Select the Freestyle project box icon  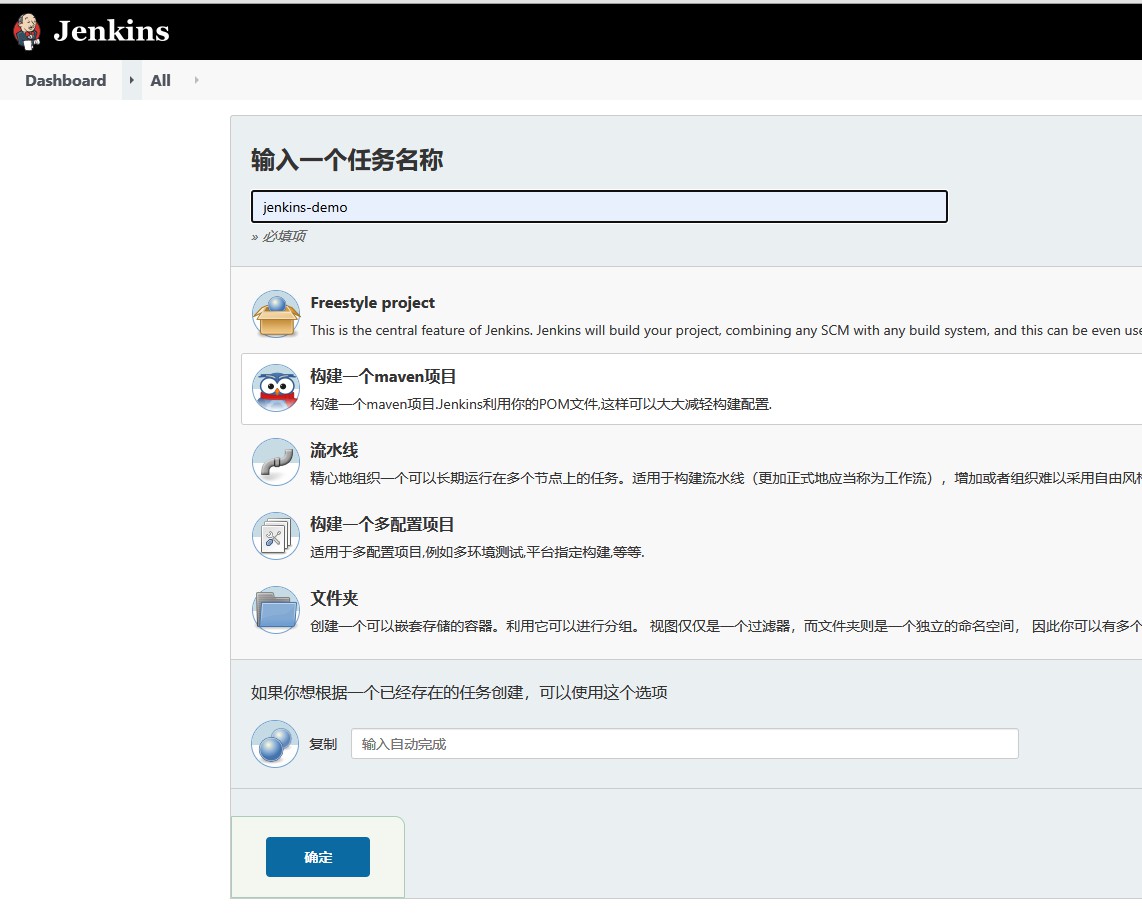pyautogui.click(x=276, y=314)
